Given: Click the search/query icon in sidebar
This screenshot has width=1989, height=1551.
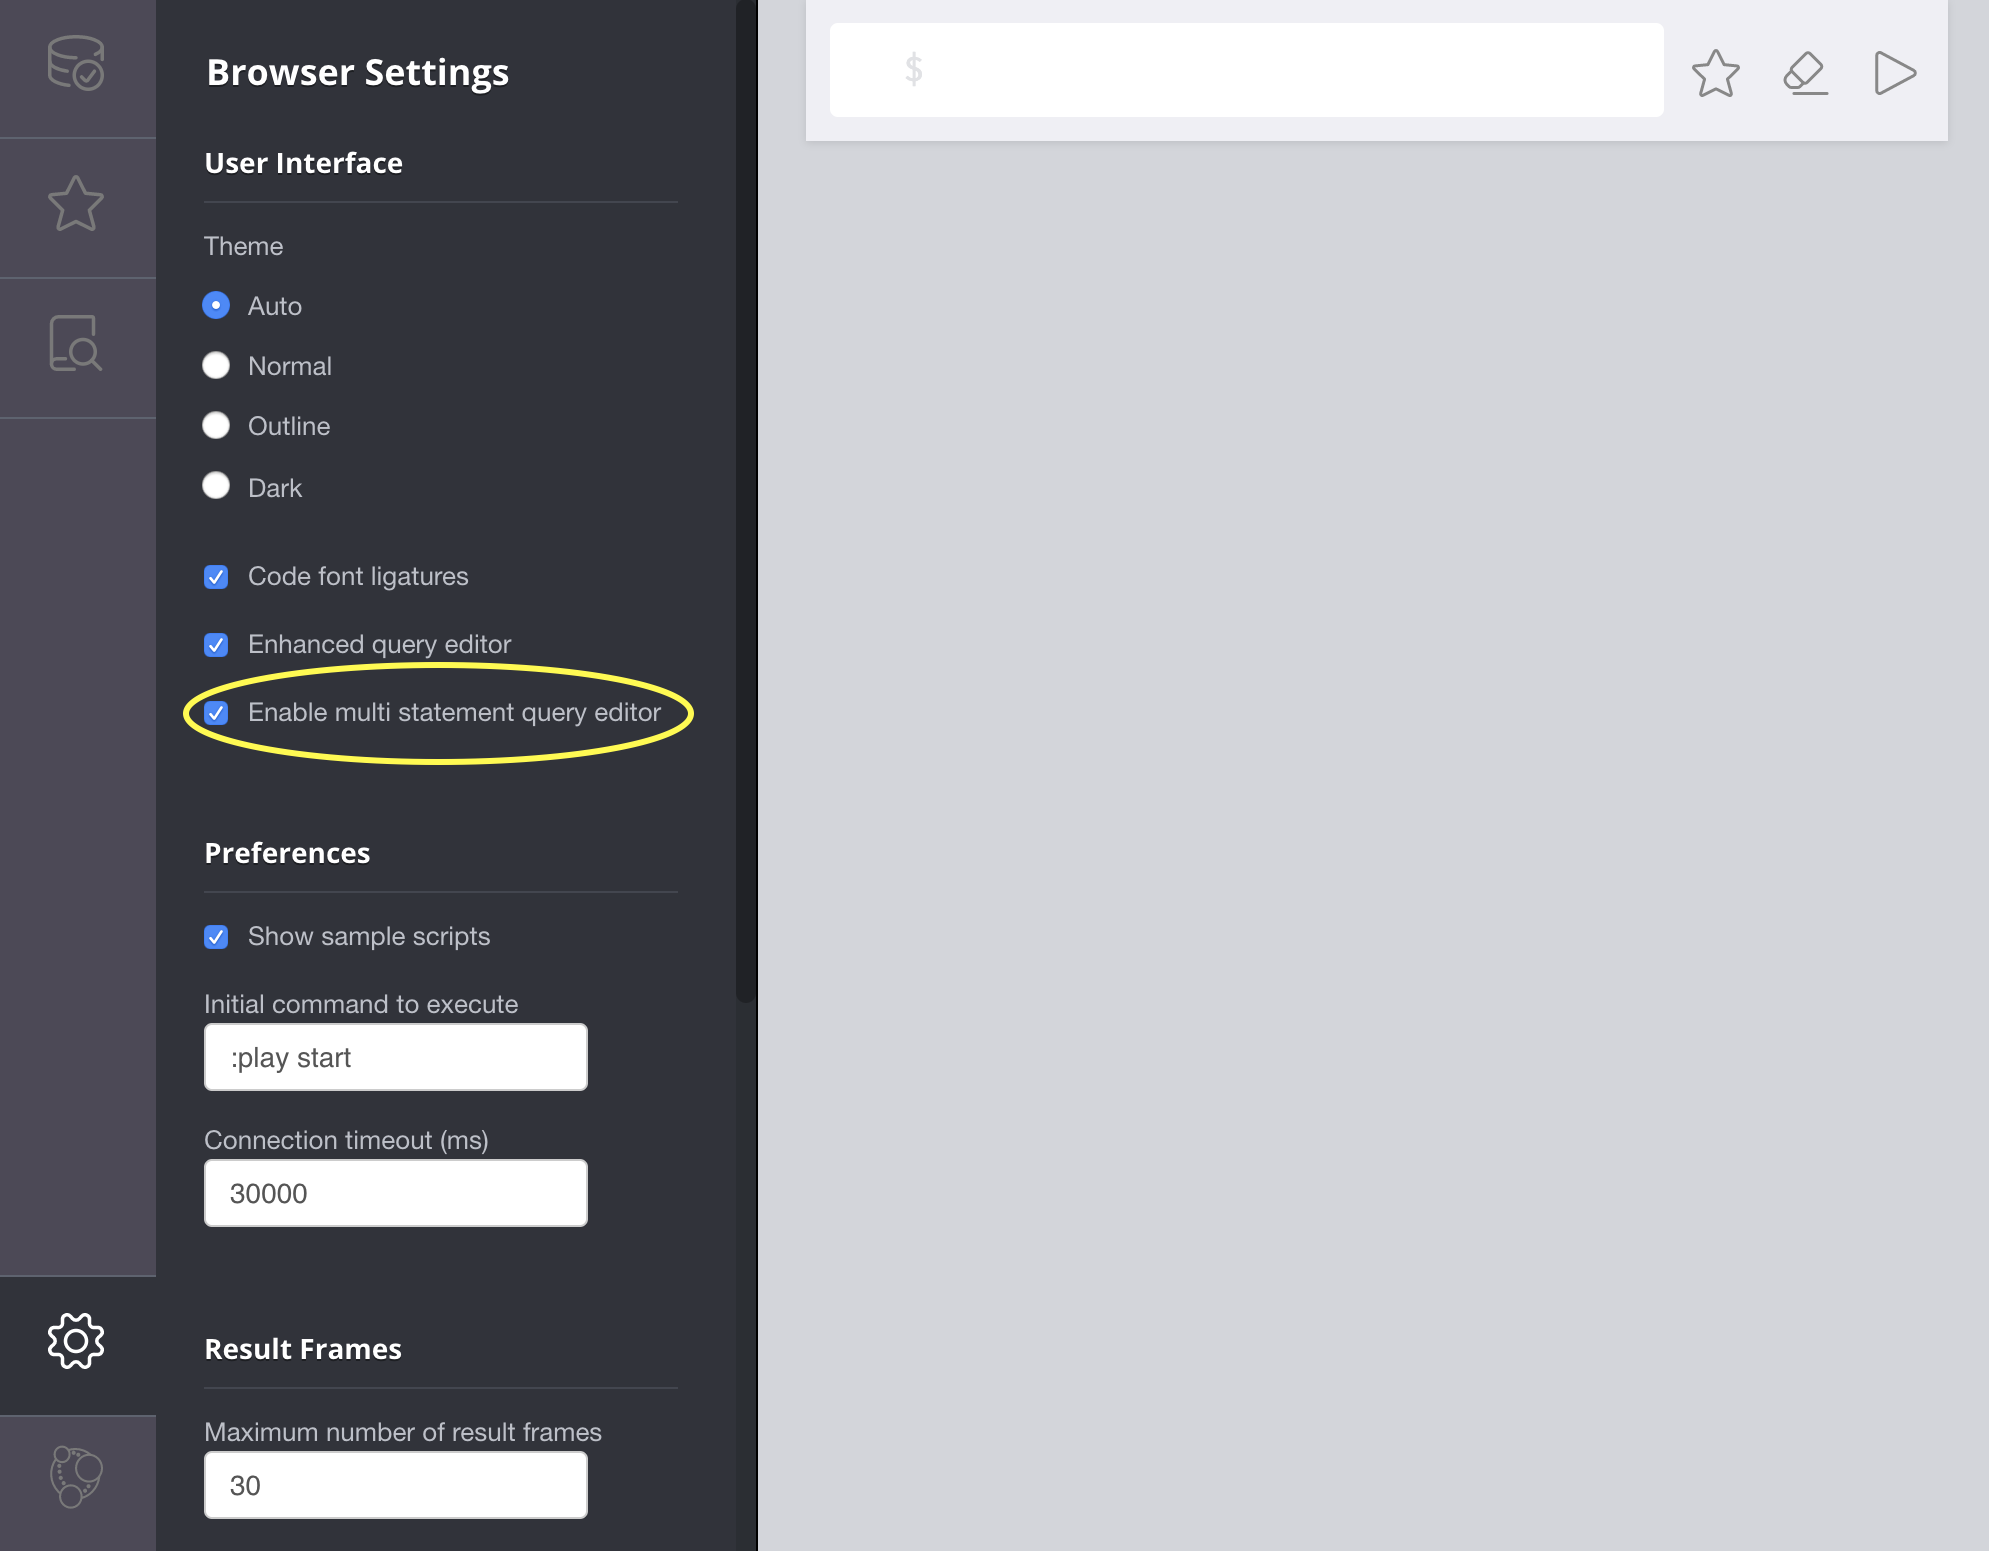Looking at the screenshot, I should pos(76,344).
